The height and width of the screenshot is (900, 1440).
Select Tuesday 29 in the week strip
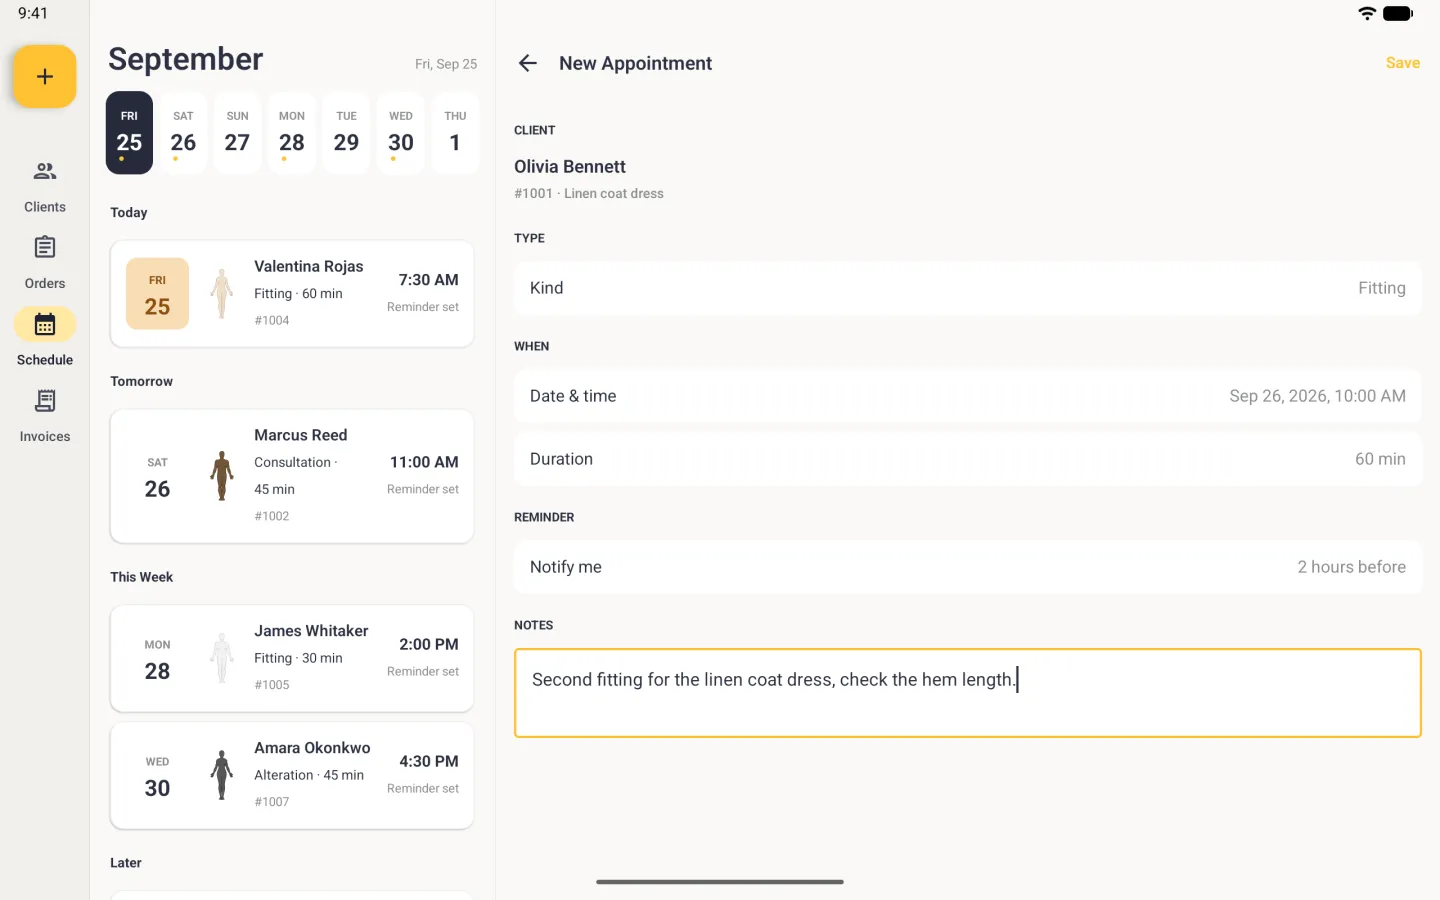(x=346, y=133)
